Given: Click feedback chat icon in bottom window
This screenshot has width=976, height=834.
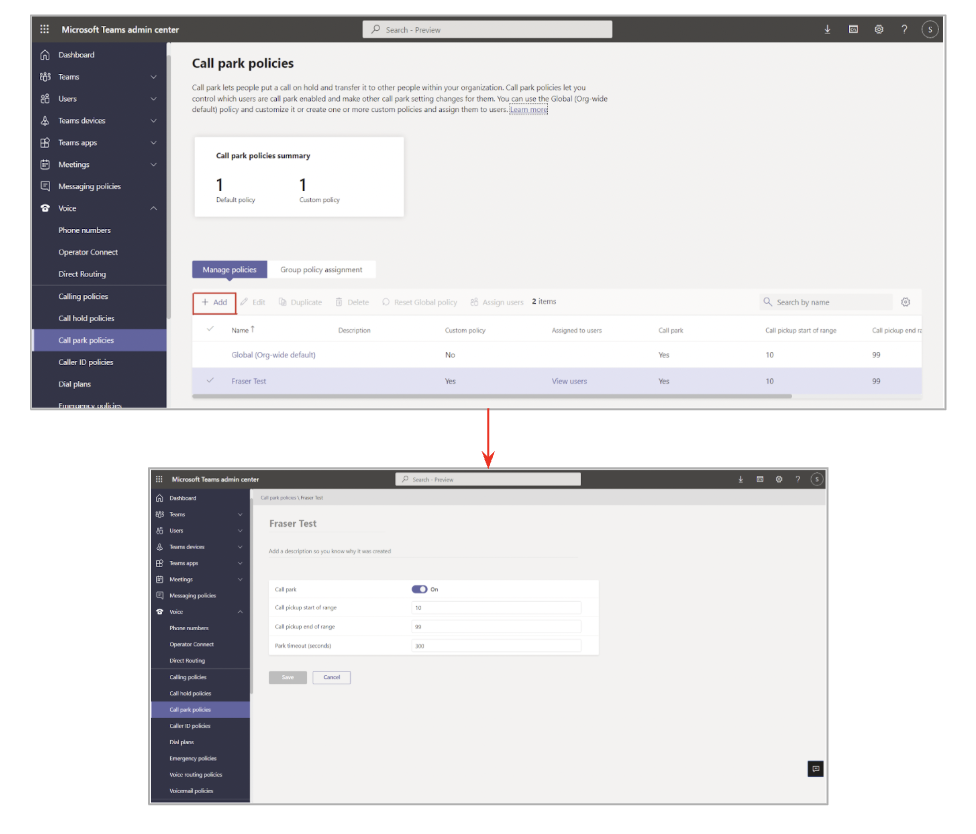Looking at the screenshot, I should point(815,769).
